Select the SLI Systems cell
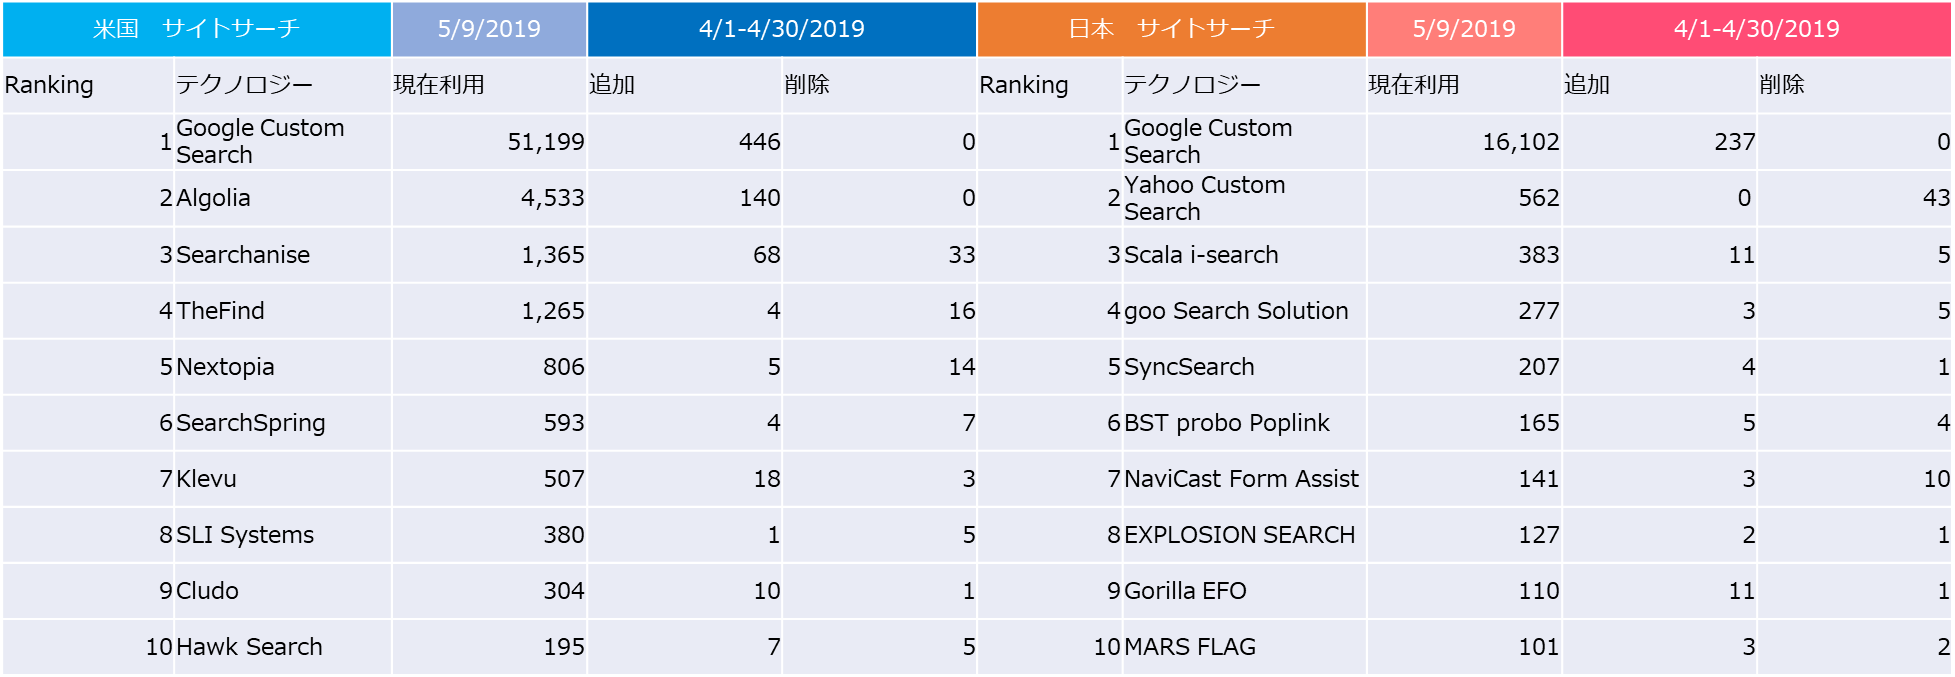The width and height of the screenshot is (1955, 677). click(245, 535)
